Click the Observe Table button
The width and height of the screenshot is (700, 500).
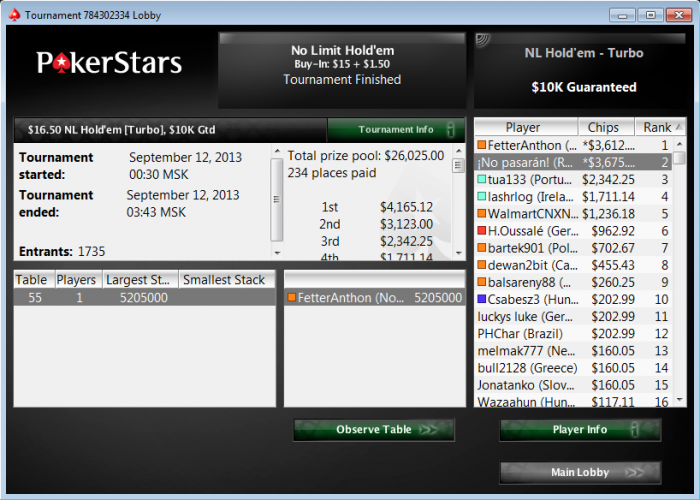pyautogui.click(x=374, y=429)
